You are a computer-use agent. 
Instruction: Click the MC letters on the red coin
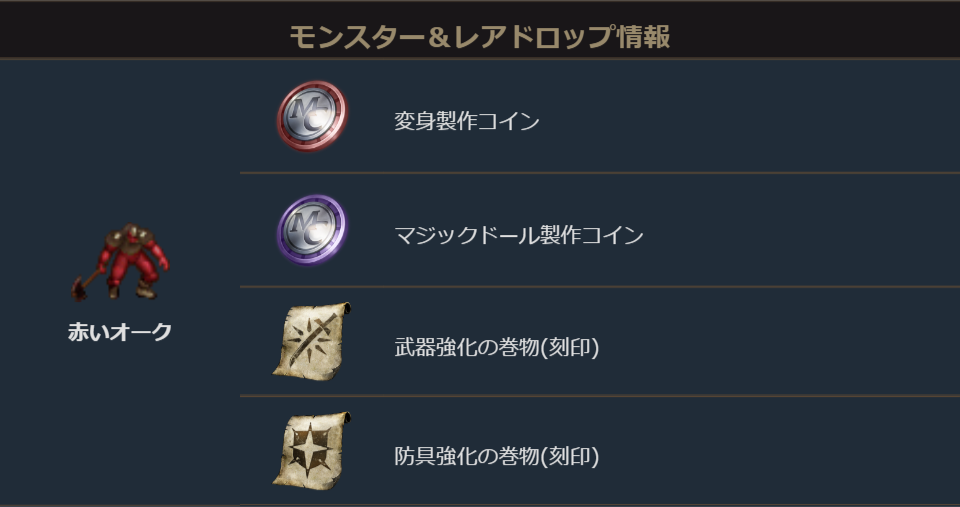(x=312, y=114)
